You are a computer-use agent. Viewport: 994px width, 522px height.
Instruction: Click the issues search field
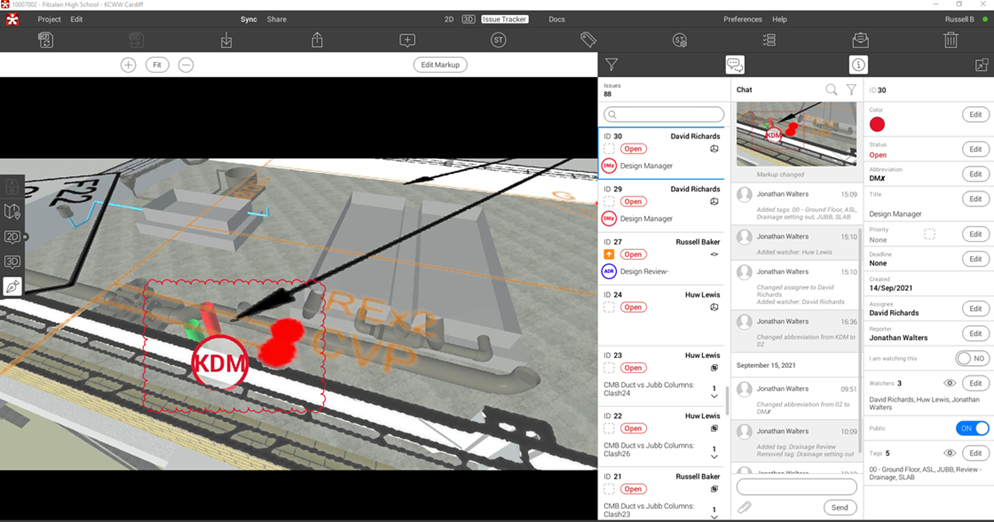coord(664,115)
